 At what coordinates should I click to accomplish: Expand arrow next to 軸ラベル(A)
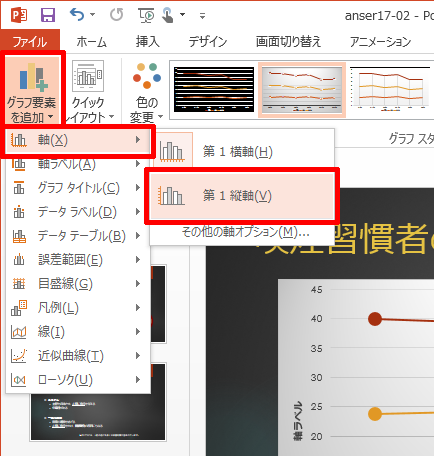point(138,164)
